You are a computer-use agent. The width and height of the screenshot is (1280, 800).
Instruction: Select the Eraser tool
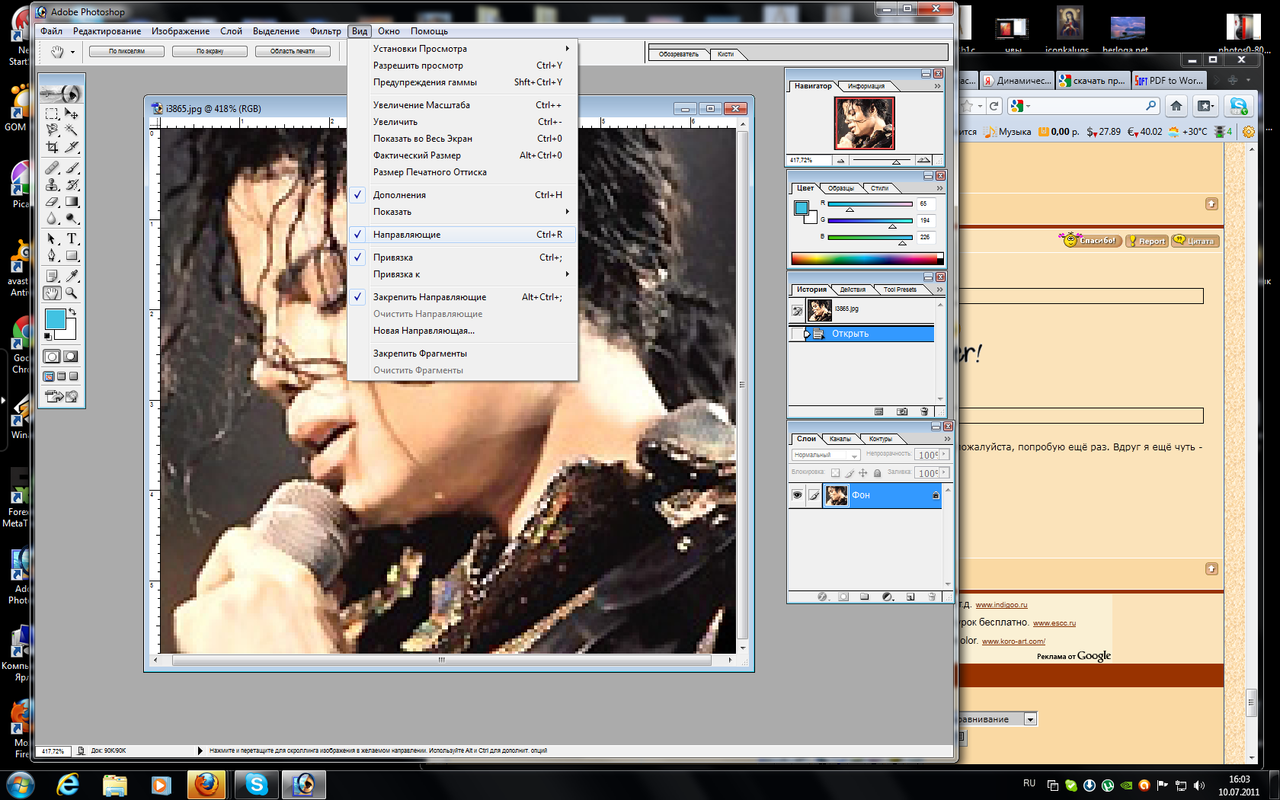pos(51,202)
